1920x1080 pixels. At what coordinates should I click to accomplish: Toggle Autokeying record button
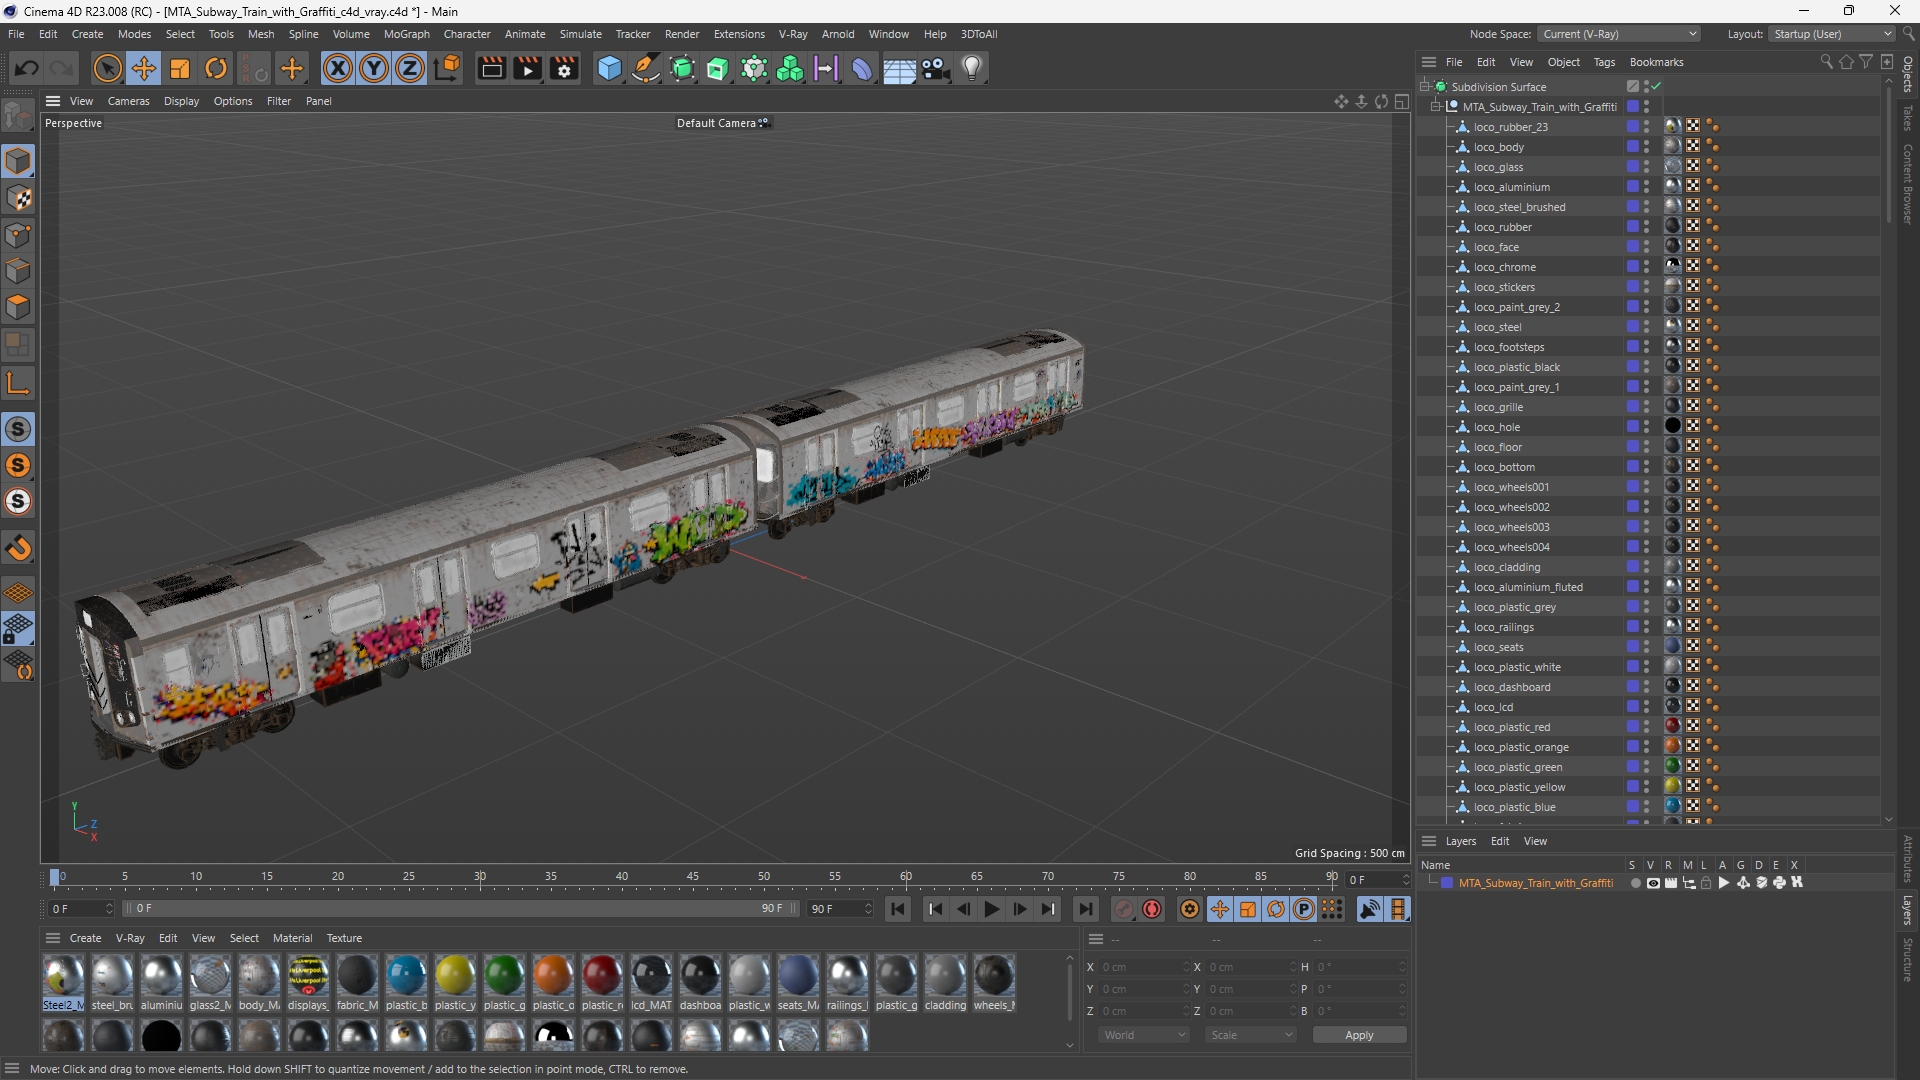(1153, 909)
